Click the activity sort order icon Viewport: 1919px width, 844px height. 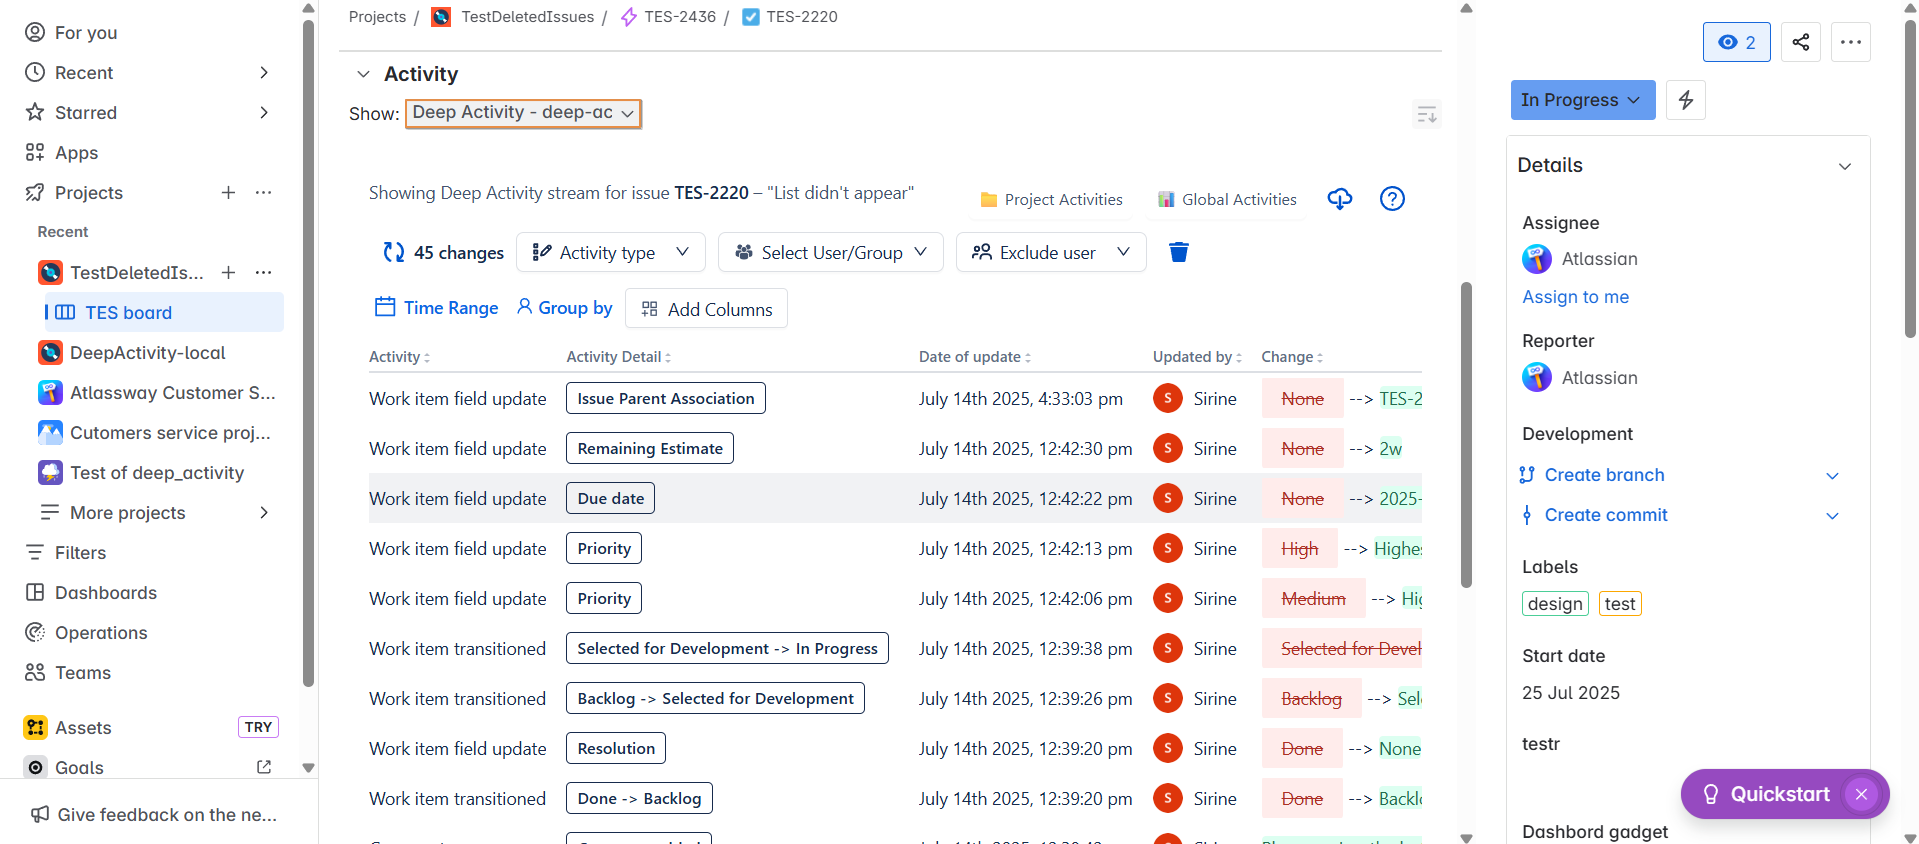click(1426, 115)
